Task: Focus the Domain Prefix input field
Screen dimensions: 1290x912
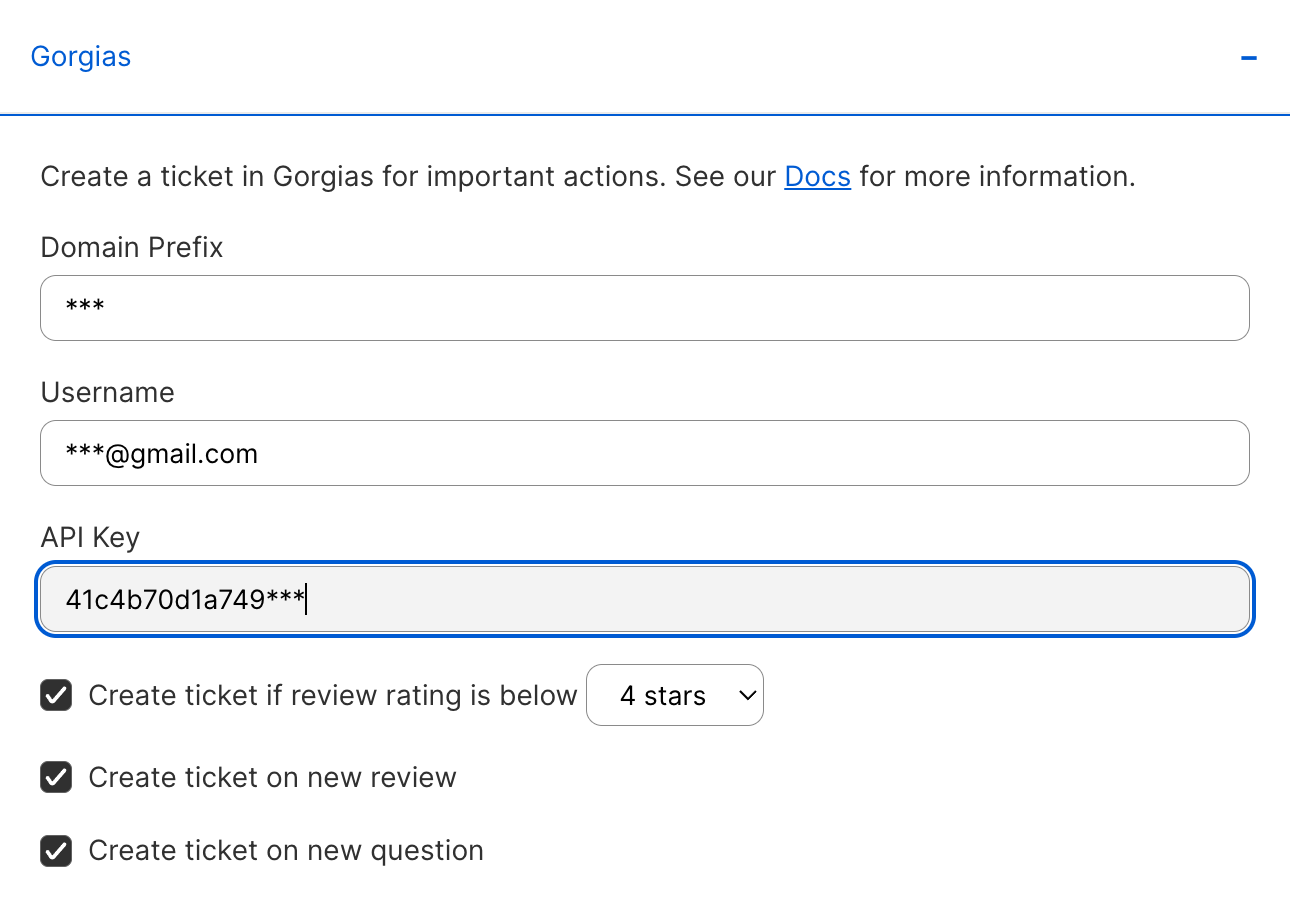Action: click(x=645, y=308)
